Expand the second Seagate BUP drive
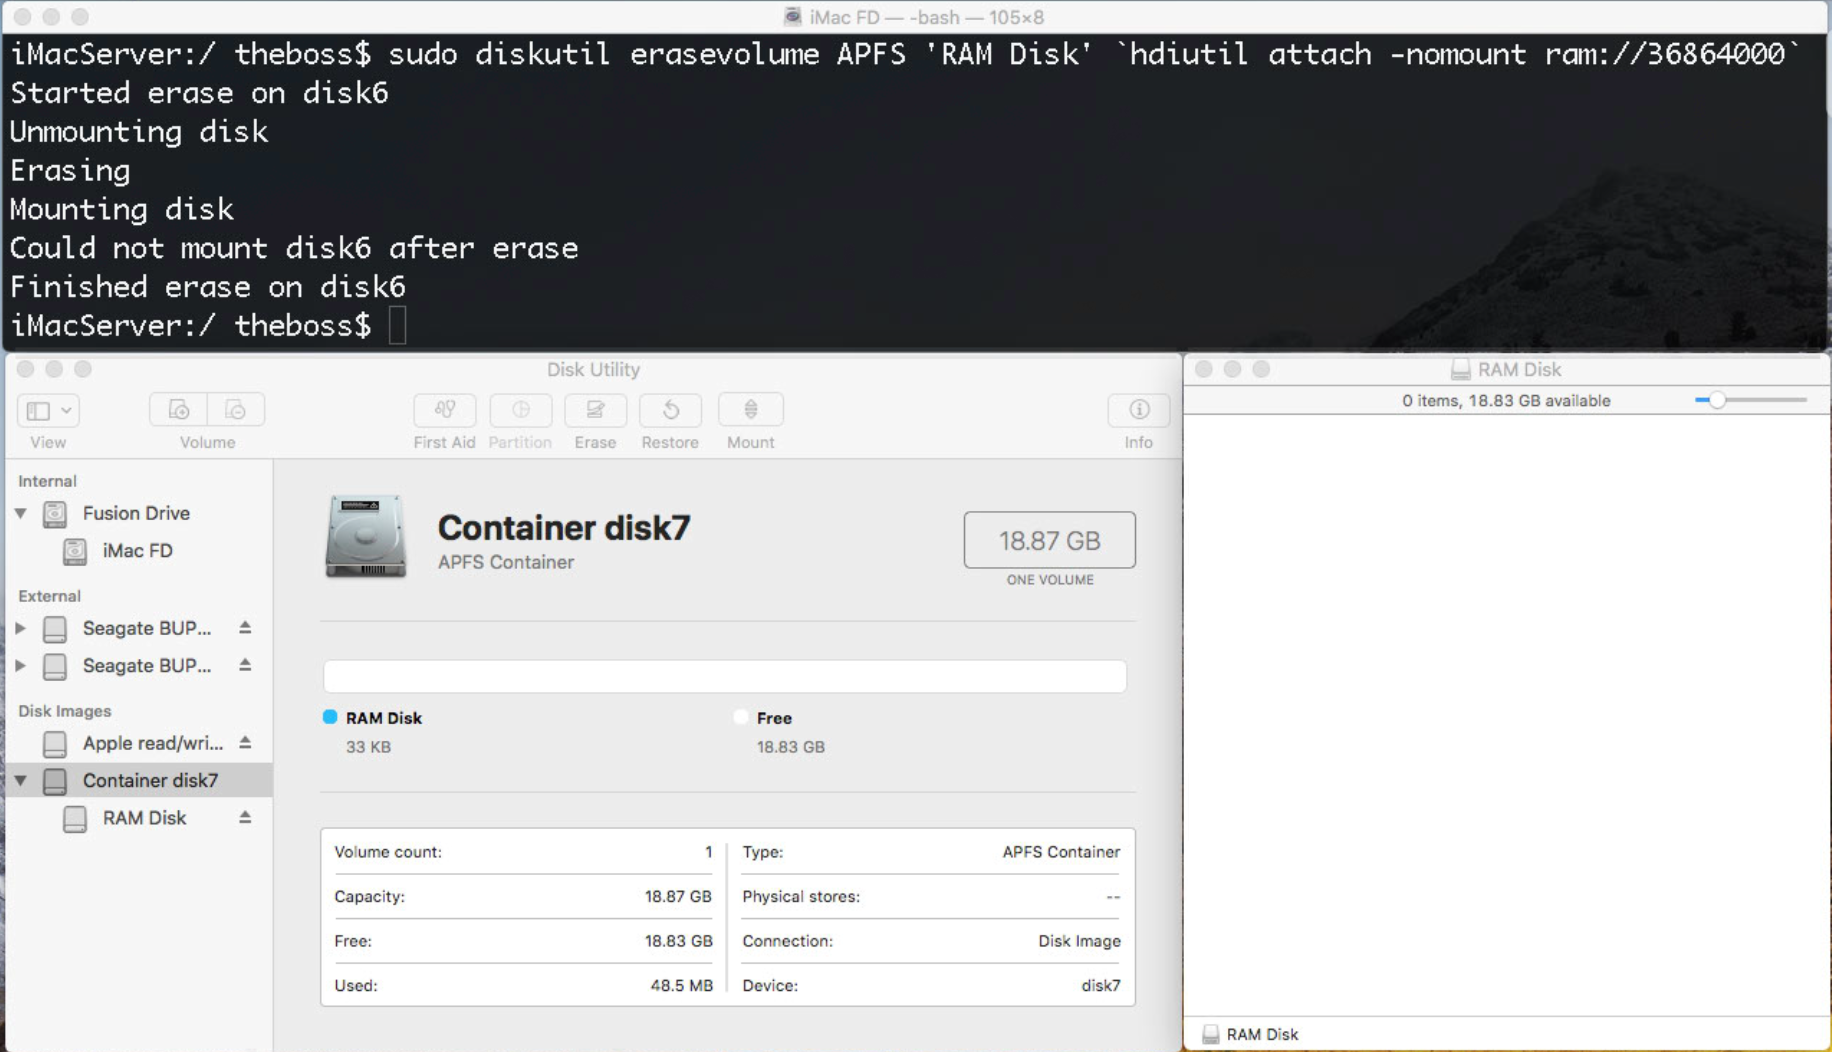 (20, 666)
